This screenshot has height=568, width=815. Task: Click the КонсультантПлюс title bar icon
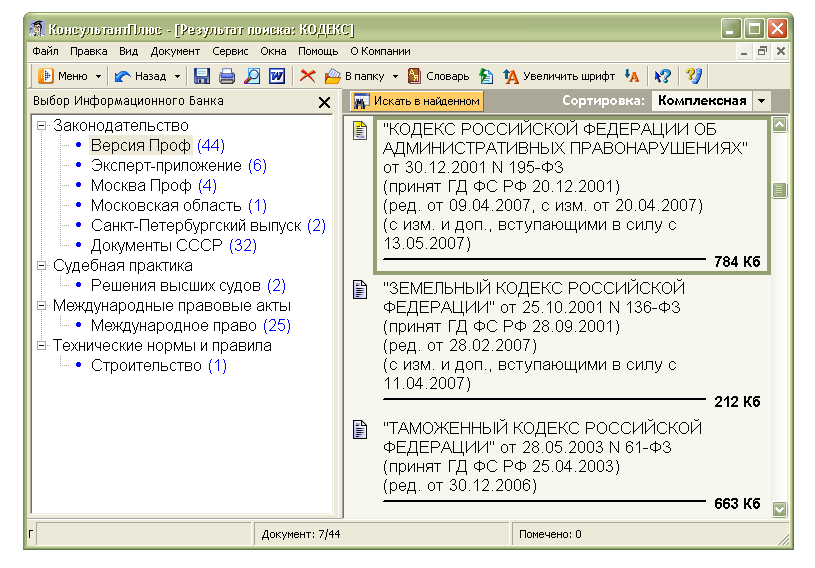pos(37,29)
